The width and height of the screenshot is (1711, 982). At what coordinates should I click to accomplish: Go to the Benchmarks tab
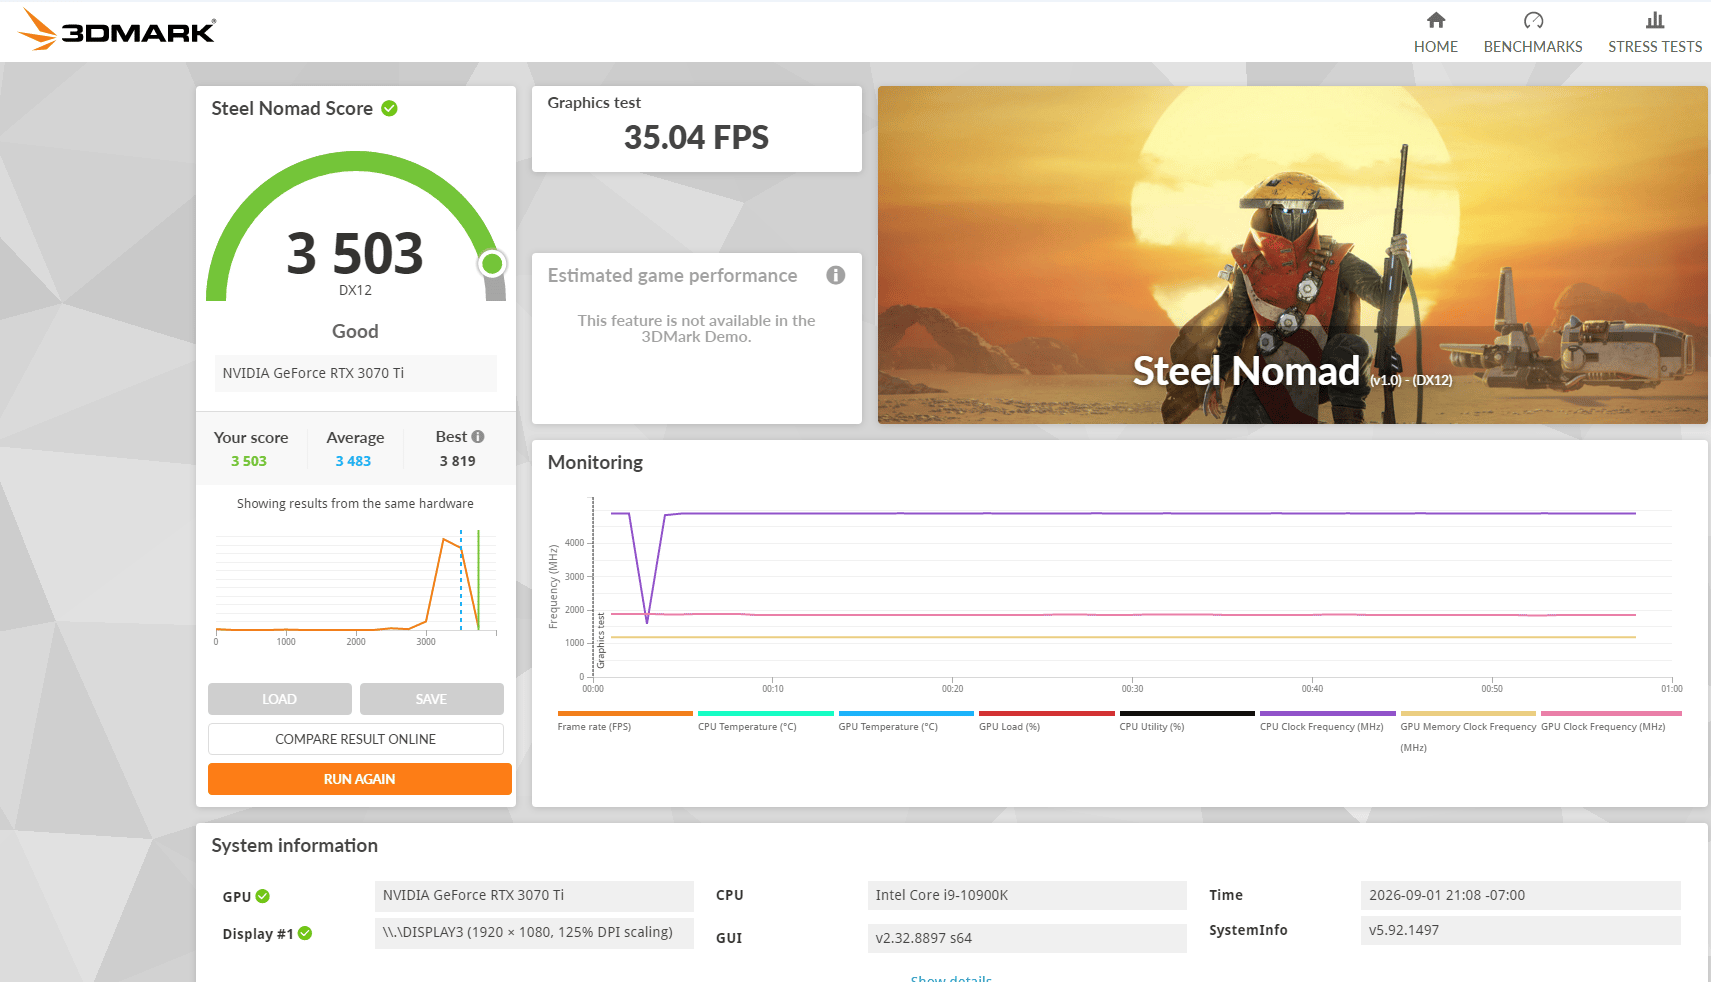[x=1532, y=32]
